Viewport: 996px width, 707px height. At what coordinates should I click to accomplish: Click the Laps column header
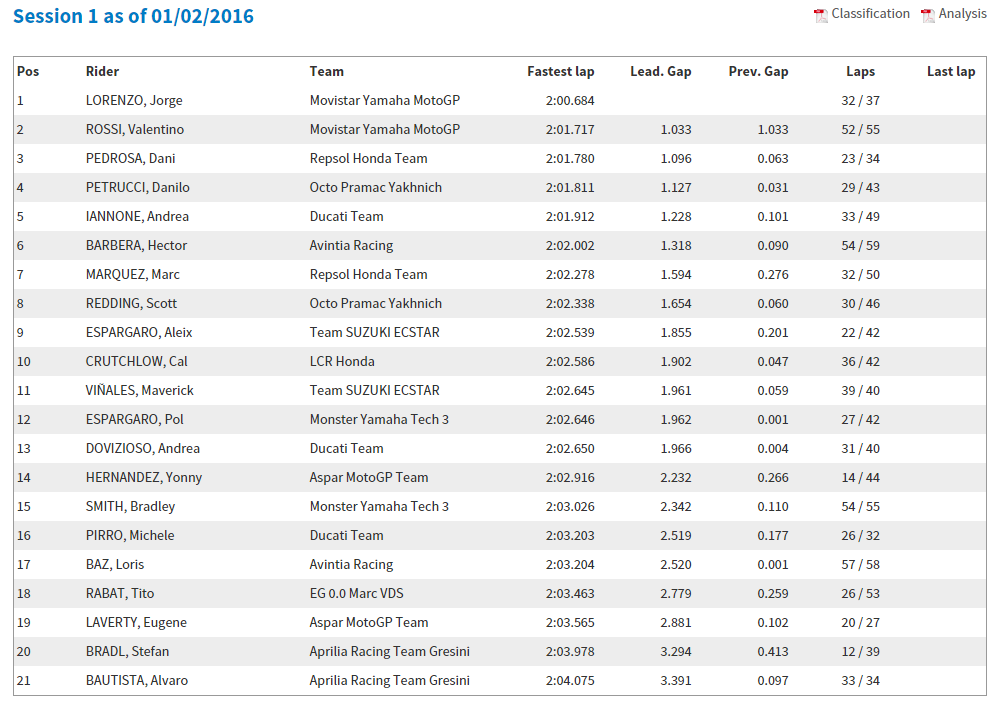(x=860, y=72)
